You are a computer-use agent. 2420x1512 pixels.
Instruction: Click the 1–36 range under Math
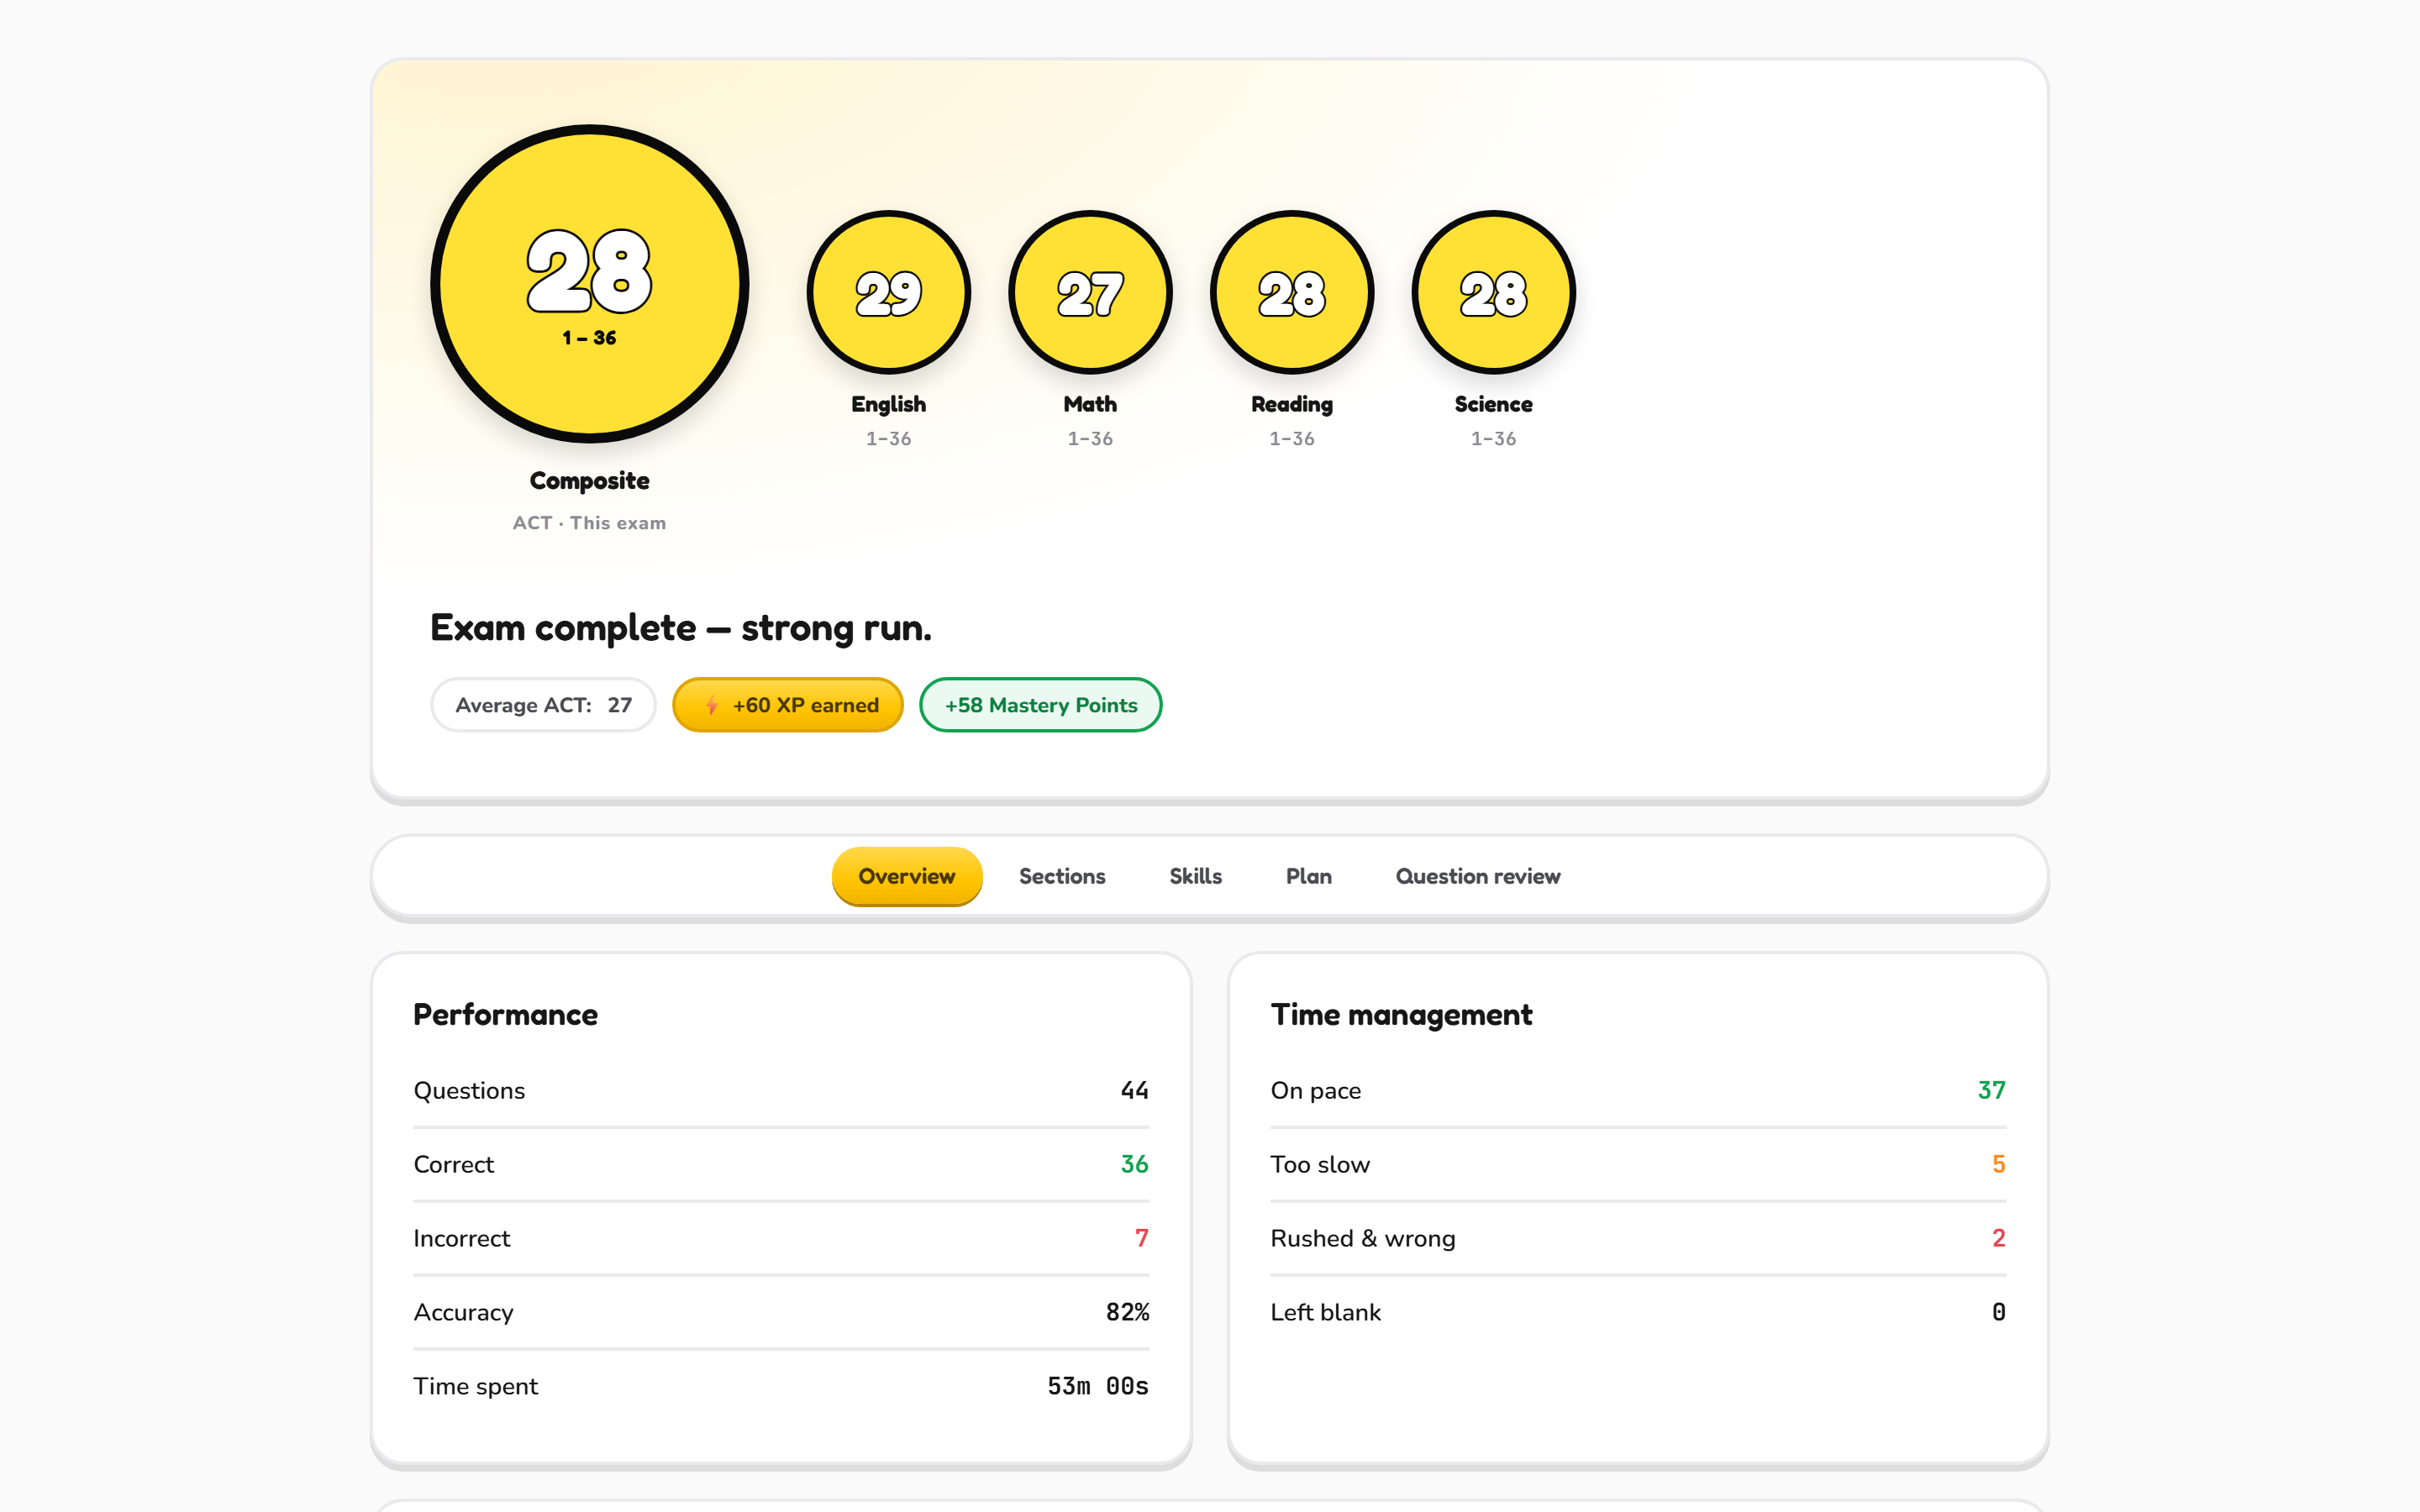pos(1090,439)
